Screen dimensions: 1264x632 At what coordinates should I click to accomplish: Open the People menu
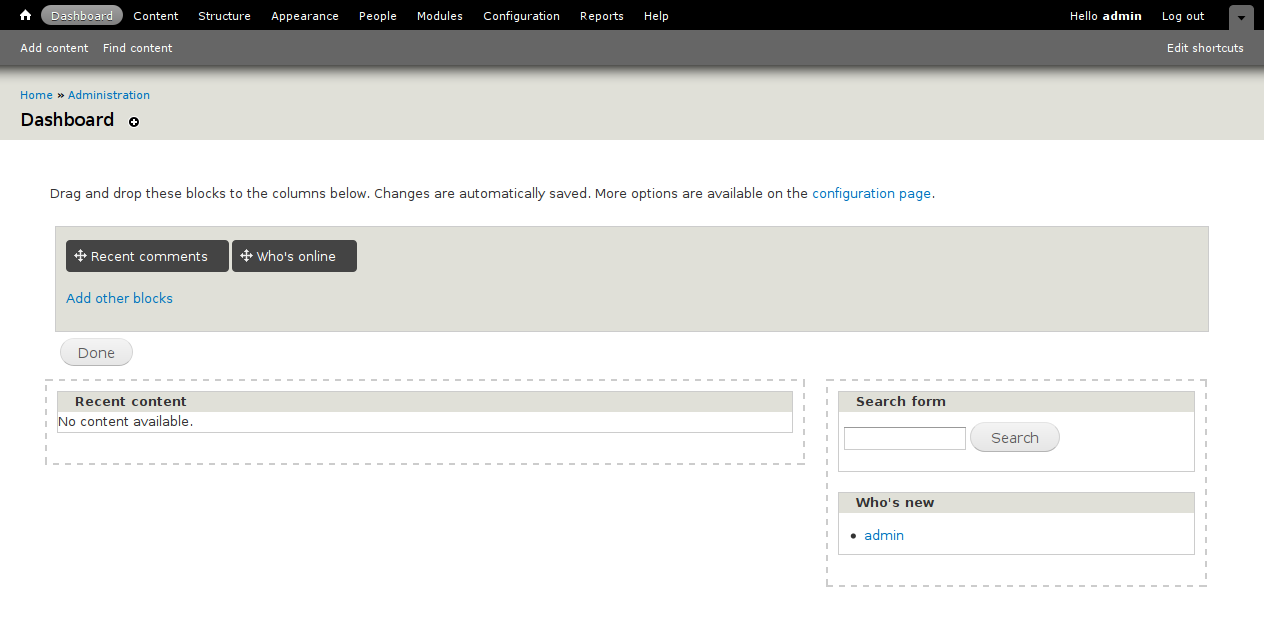coord(377,15)
